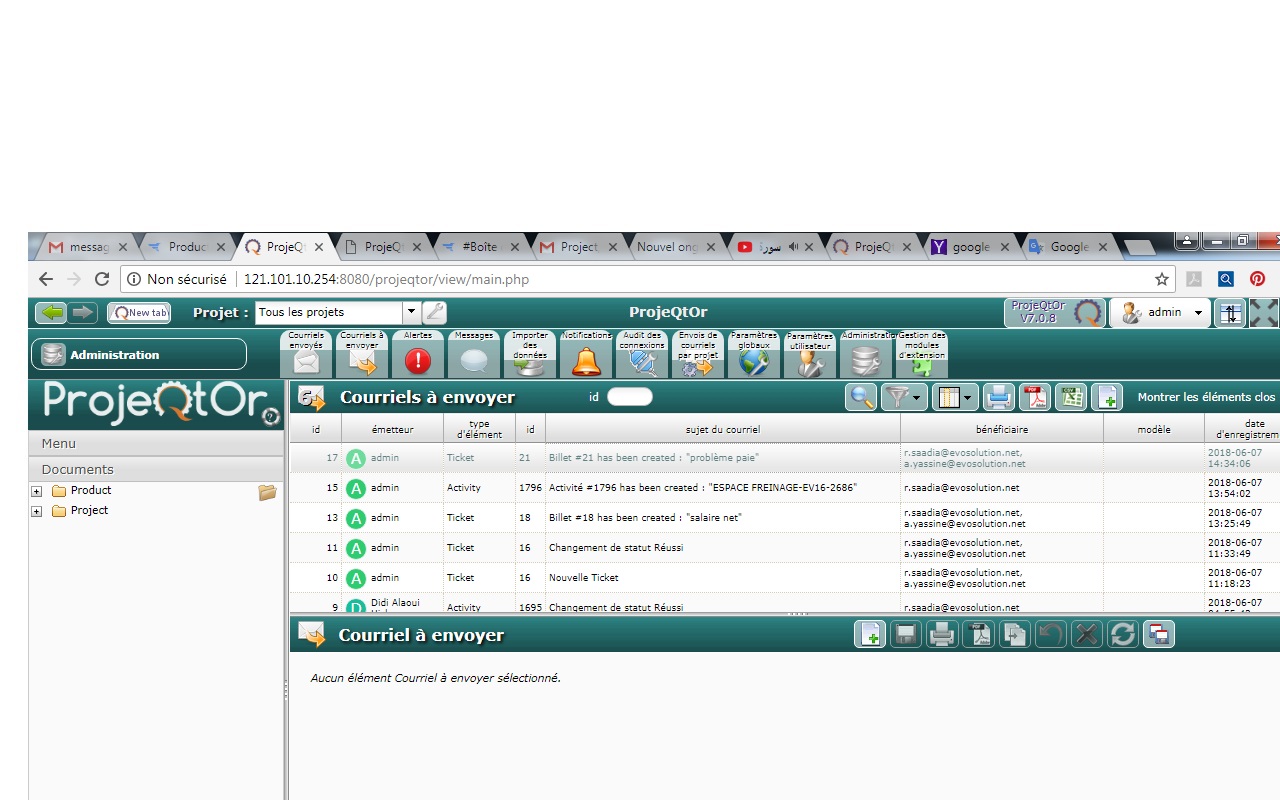Open the columns selector dropdown
The width and height of the screenshot is (1280, 800).
954,397
